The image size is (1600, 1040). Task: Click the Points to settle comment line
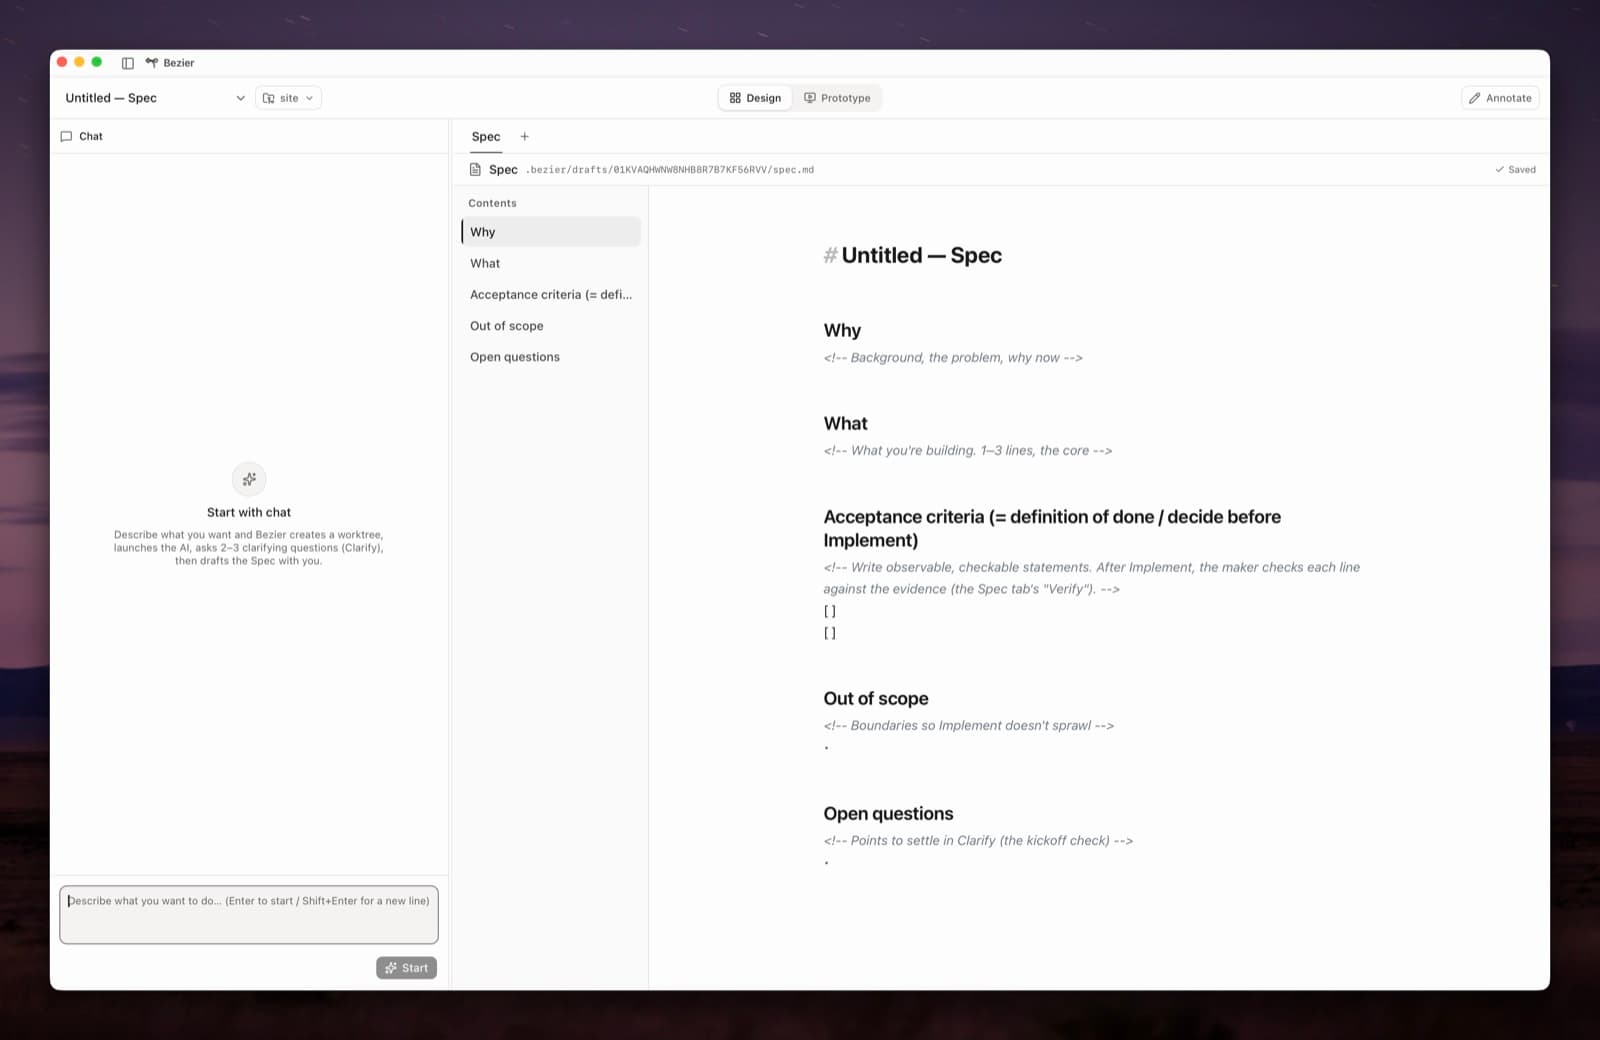[x=978, y=841]
